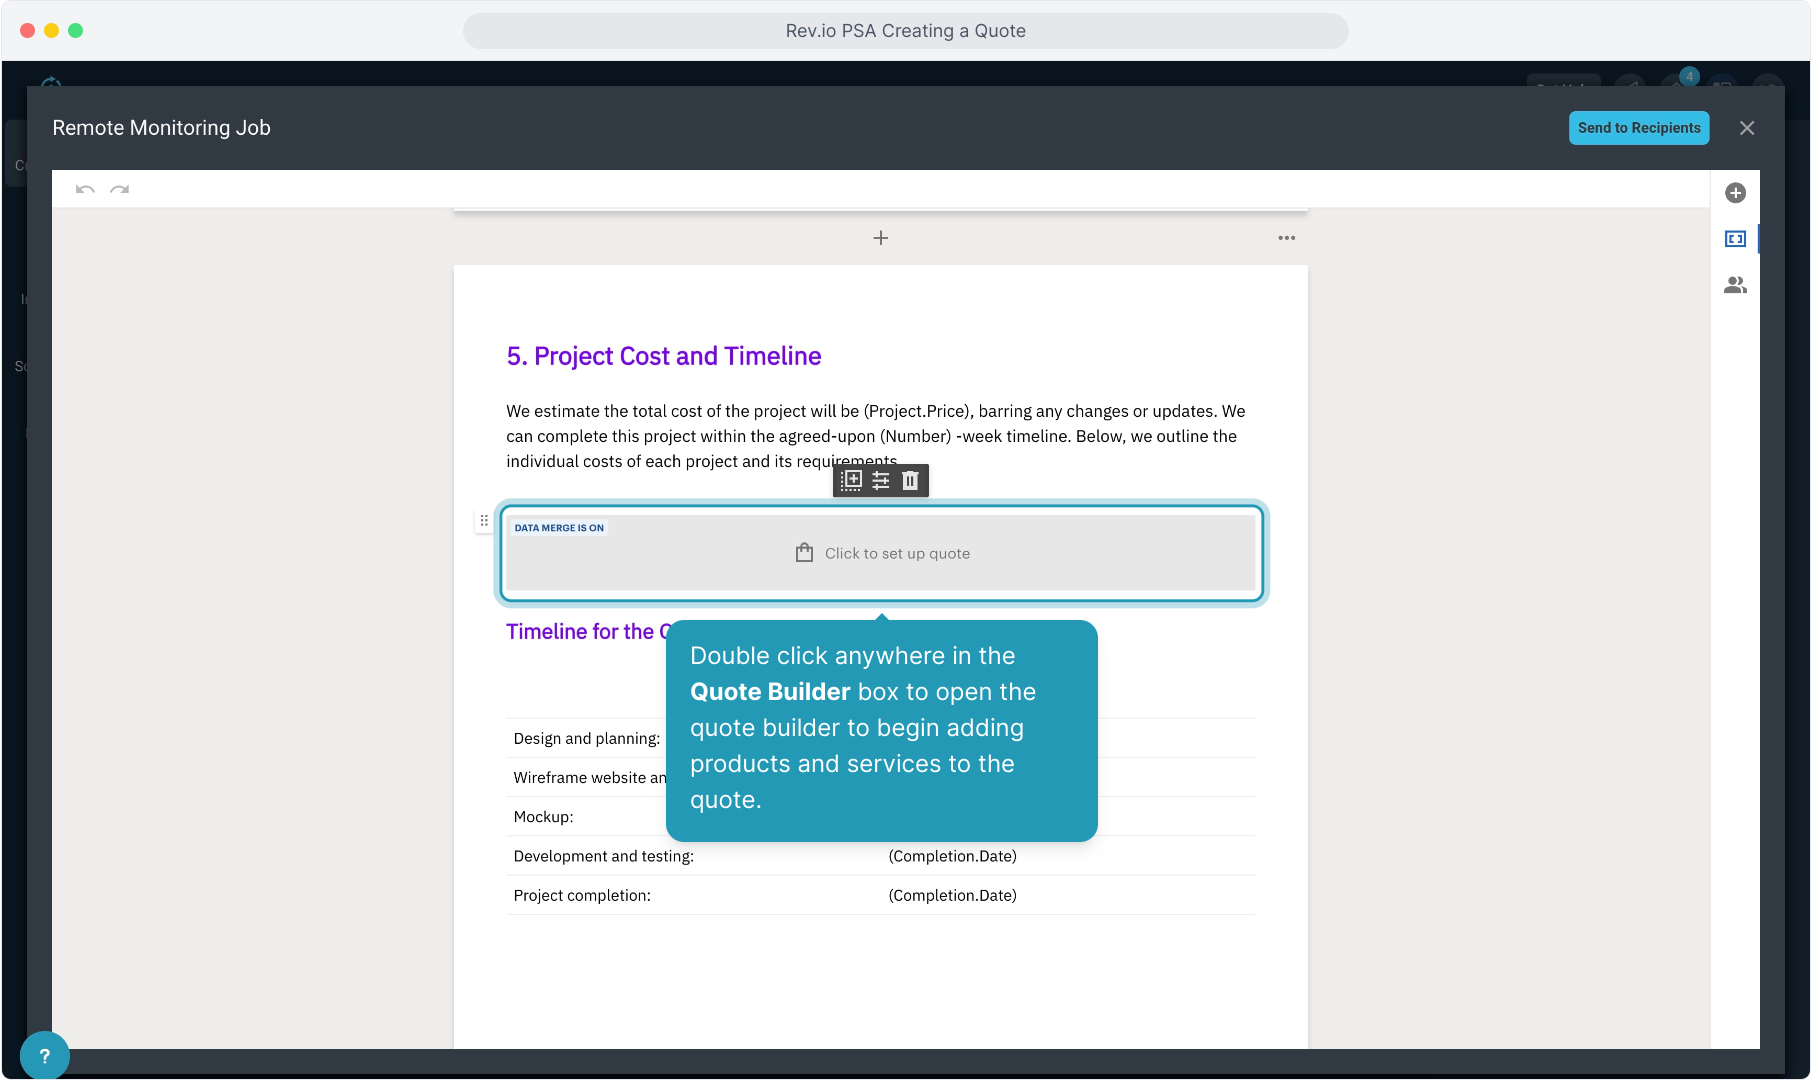Viewport: 1812px width, 1080px height.
Task: Open the recipients people icon in right sidebar
Action: coord(1735,285)
